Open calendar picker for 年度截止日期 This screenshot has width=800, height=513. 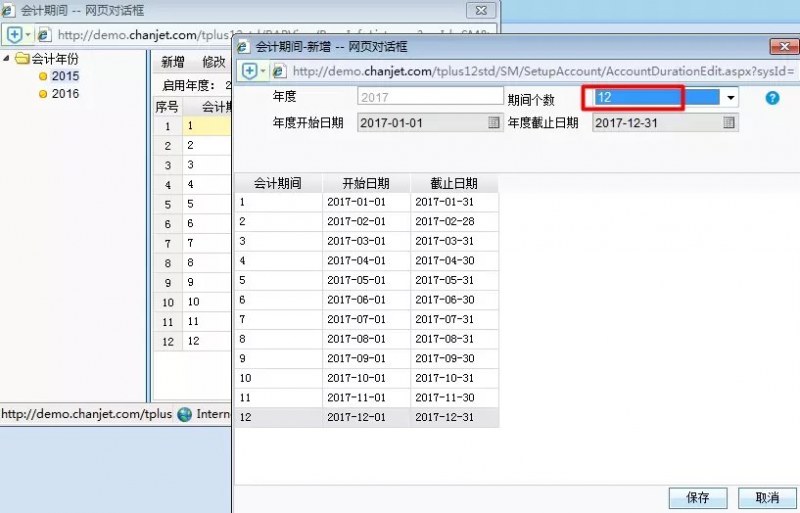729,123
